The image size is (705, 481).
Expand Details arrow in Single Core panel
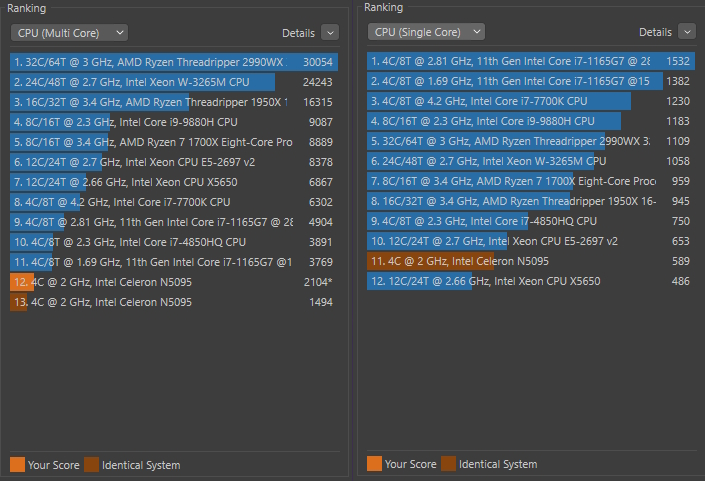(687, 32)
